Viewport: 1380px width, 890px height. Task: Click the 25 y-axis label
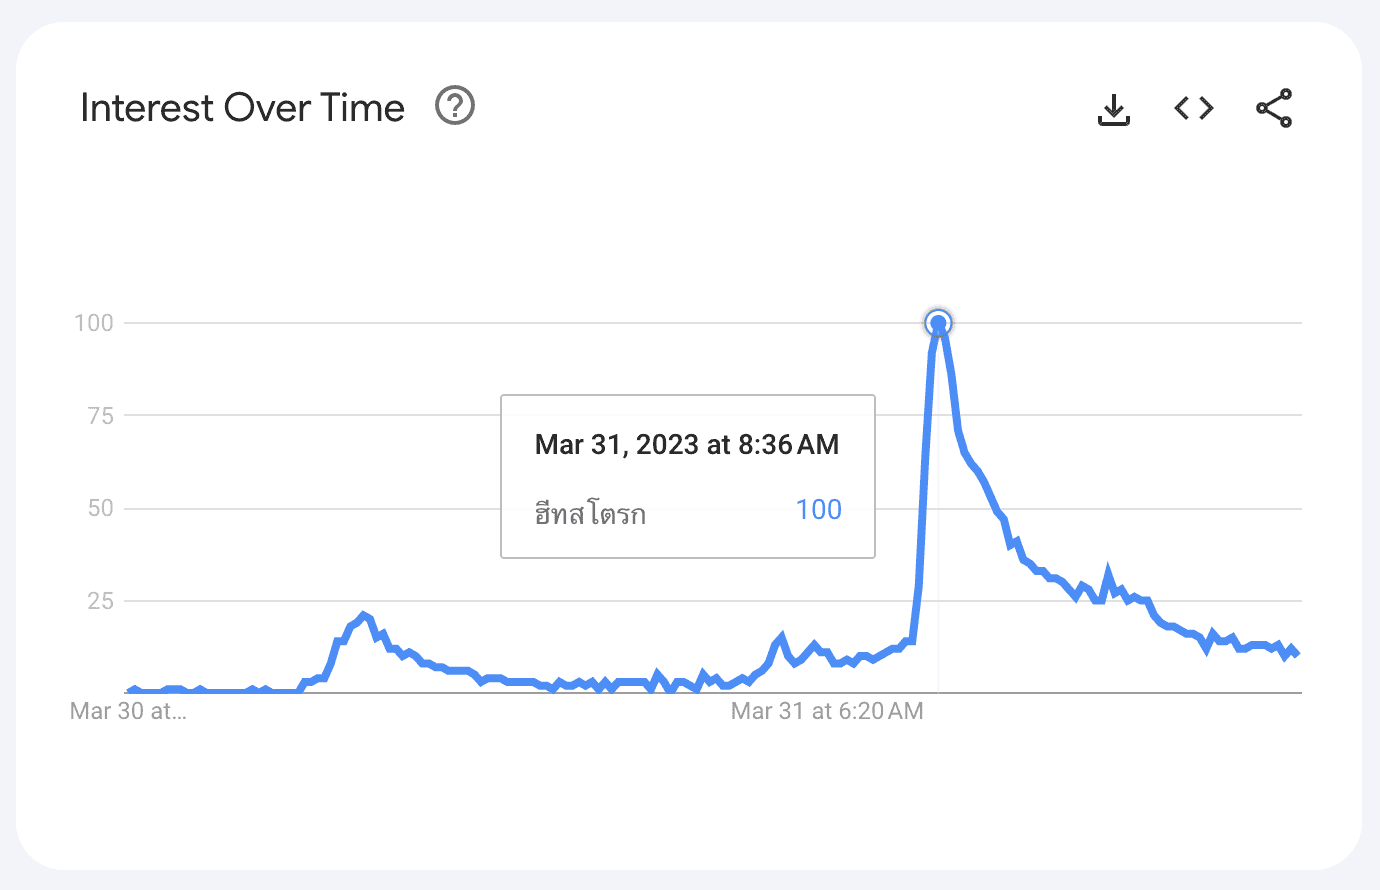point(100,601)
